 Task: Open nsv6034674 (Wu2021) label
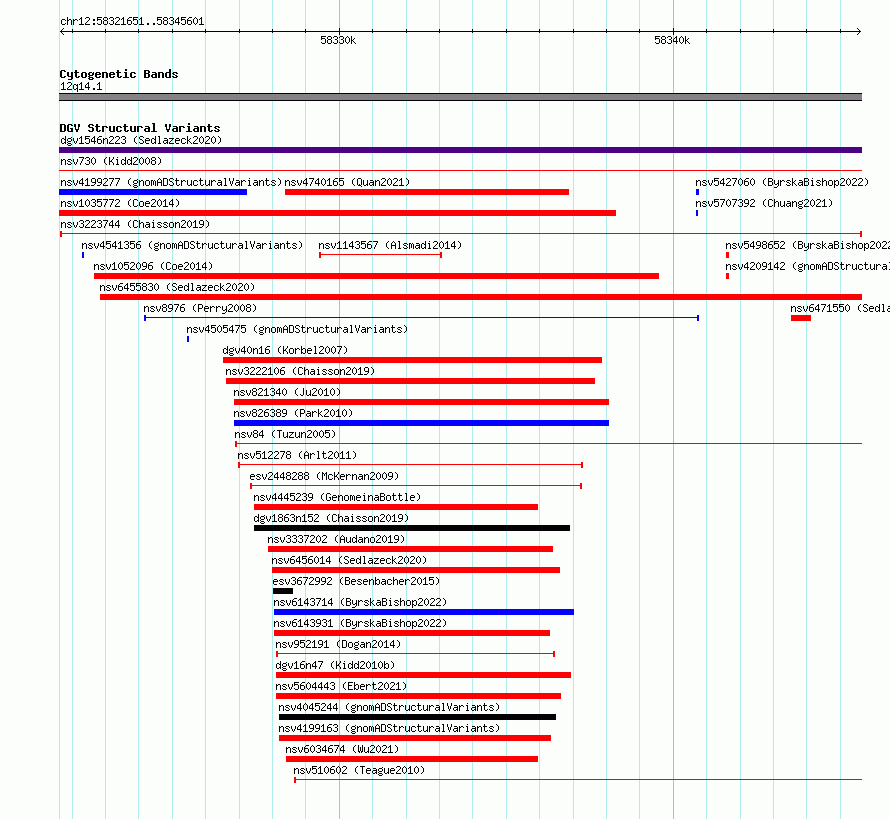tap(342, 749)
